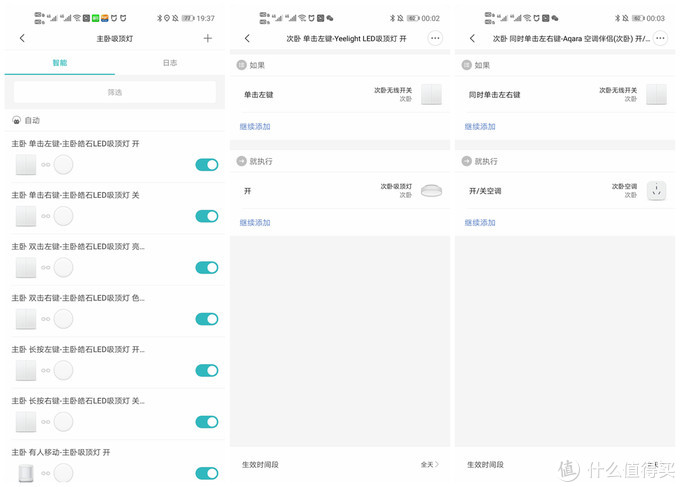The image size is (680, 487).
Task: Switch to the 智能 tab
Action: click(x=60, y=63)
